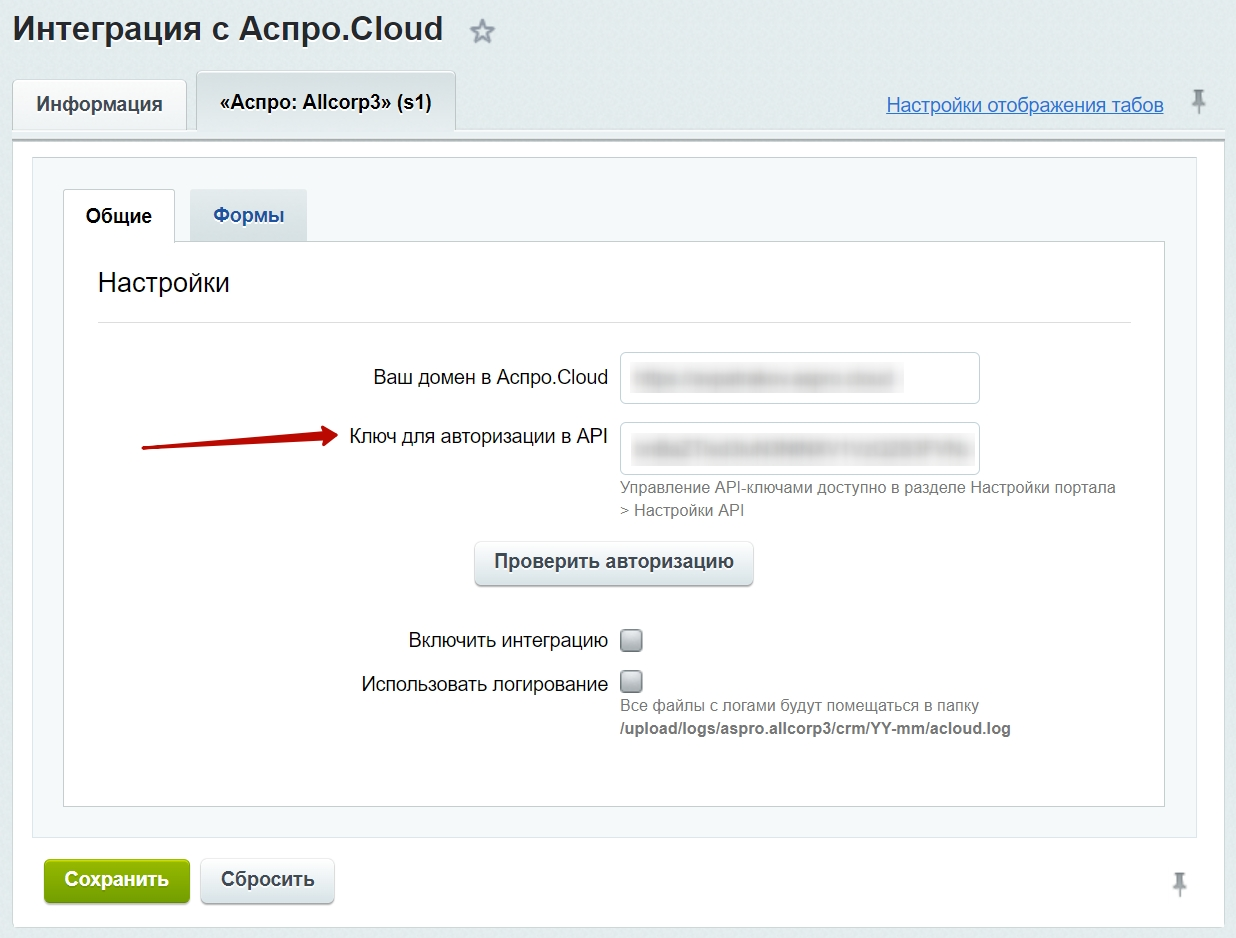
Task: Click the pin icon beside tab settings link
Action: (x=1199, y=101)
